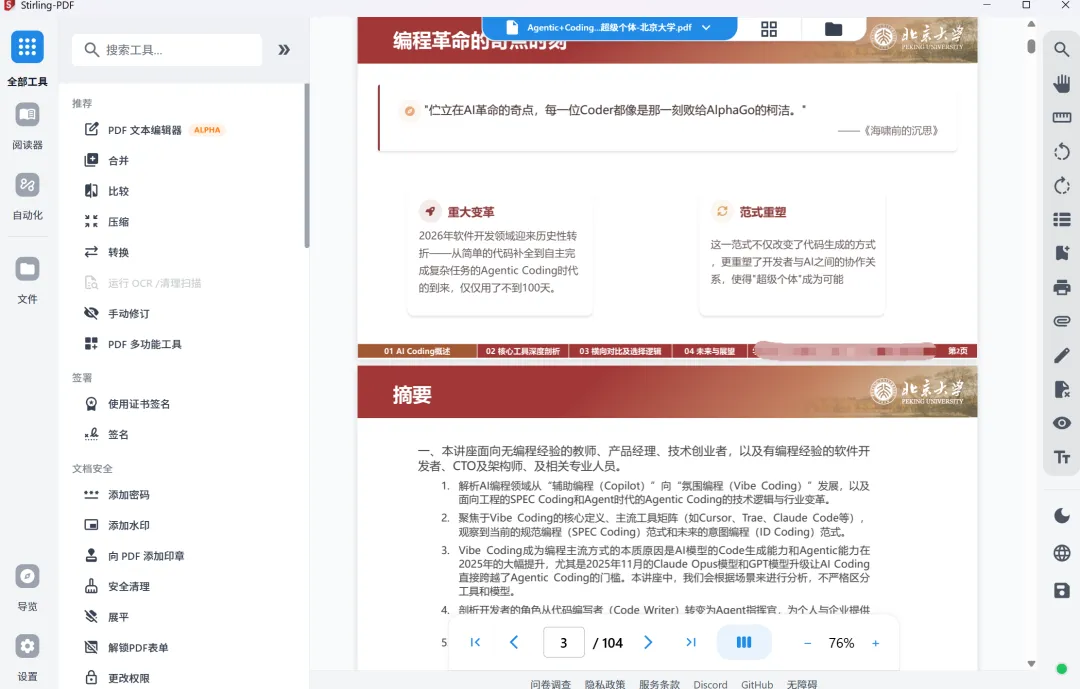Image resolution: width=1080 pixels, height=689 pixels.
Task: Click the 搜索工具 search field
Action: pyautogui.click(x=167, y=50)
